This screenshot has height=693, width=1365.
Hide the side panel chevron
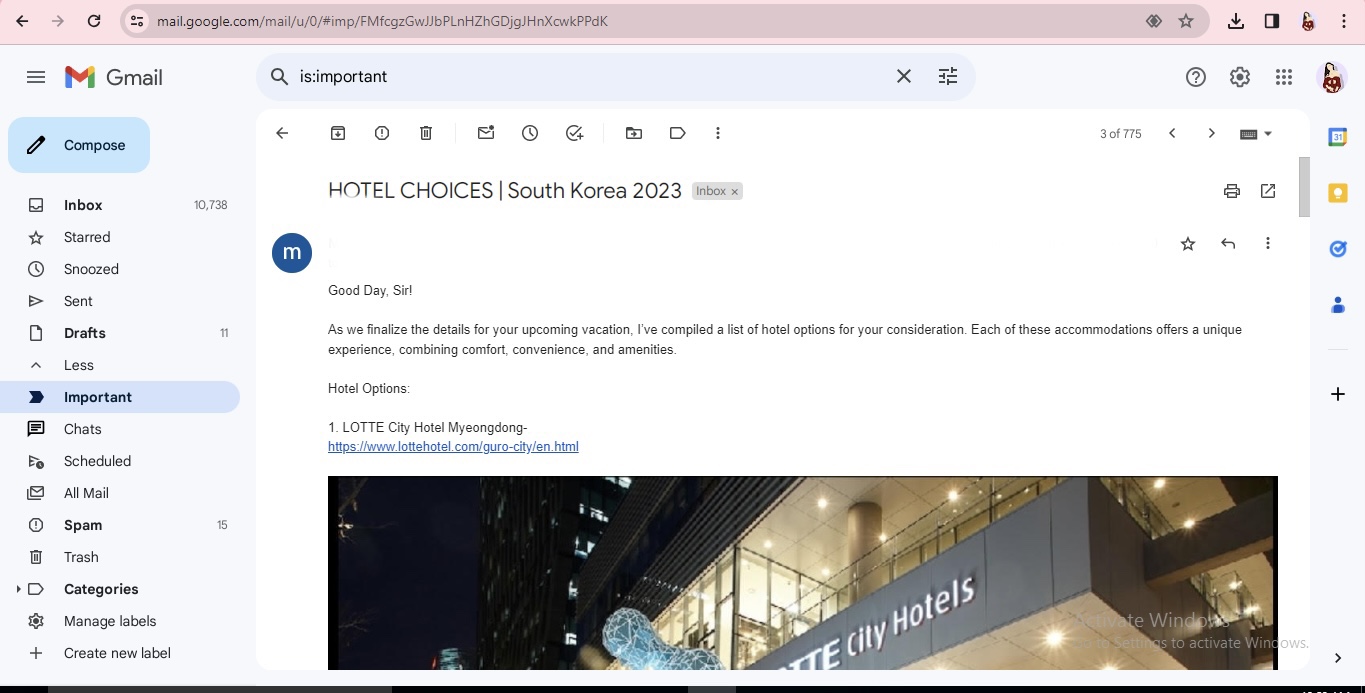1337,658
